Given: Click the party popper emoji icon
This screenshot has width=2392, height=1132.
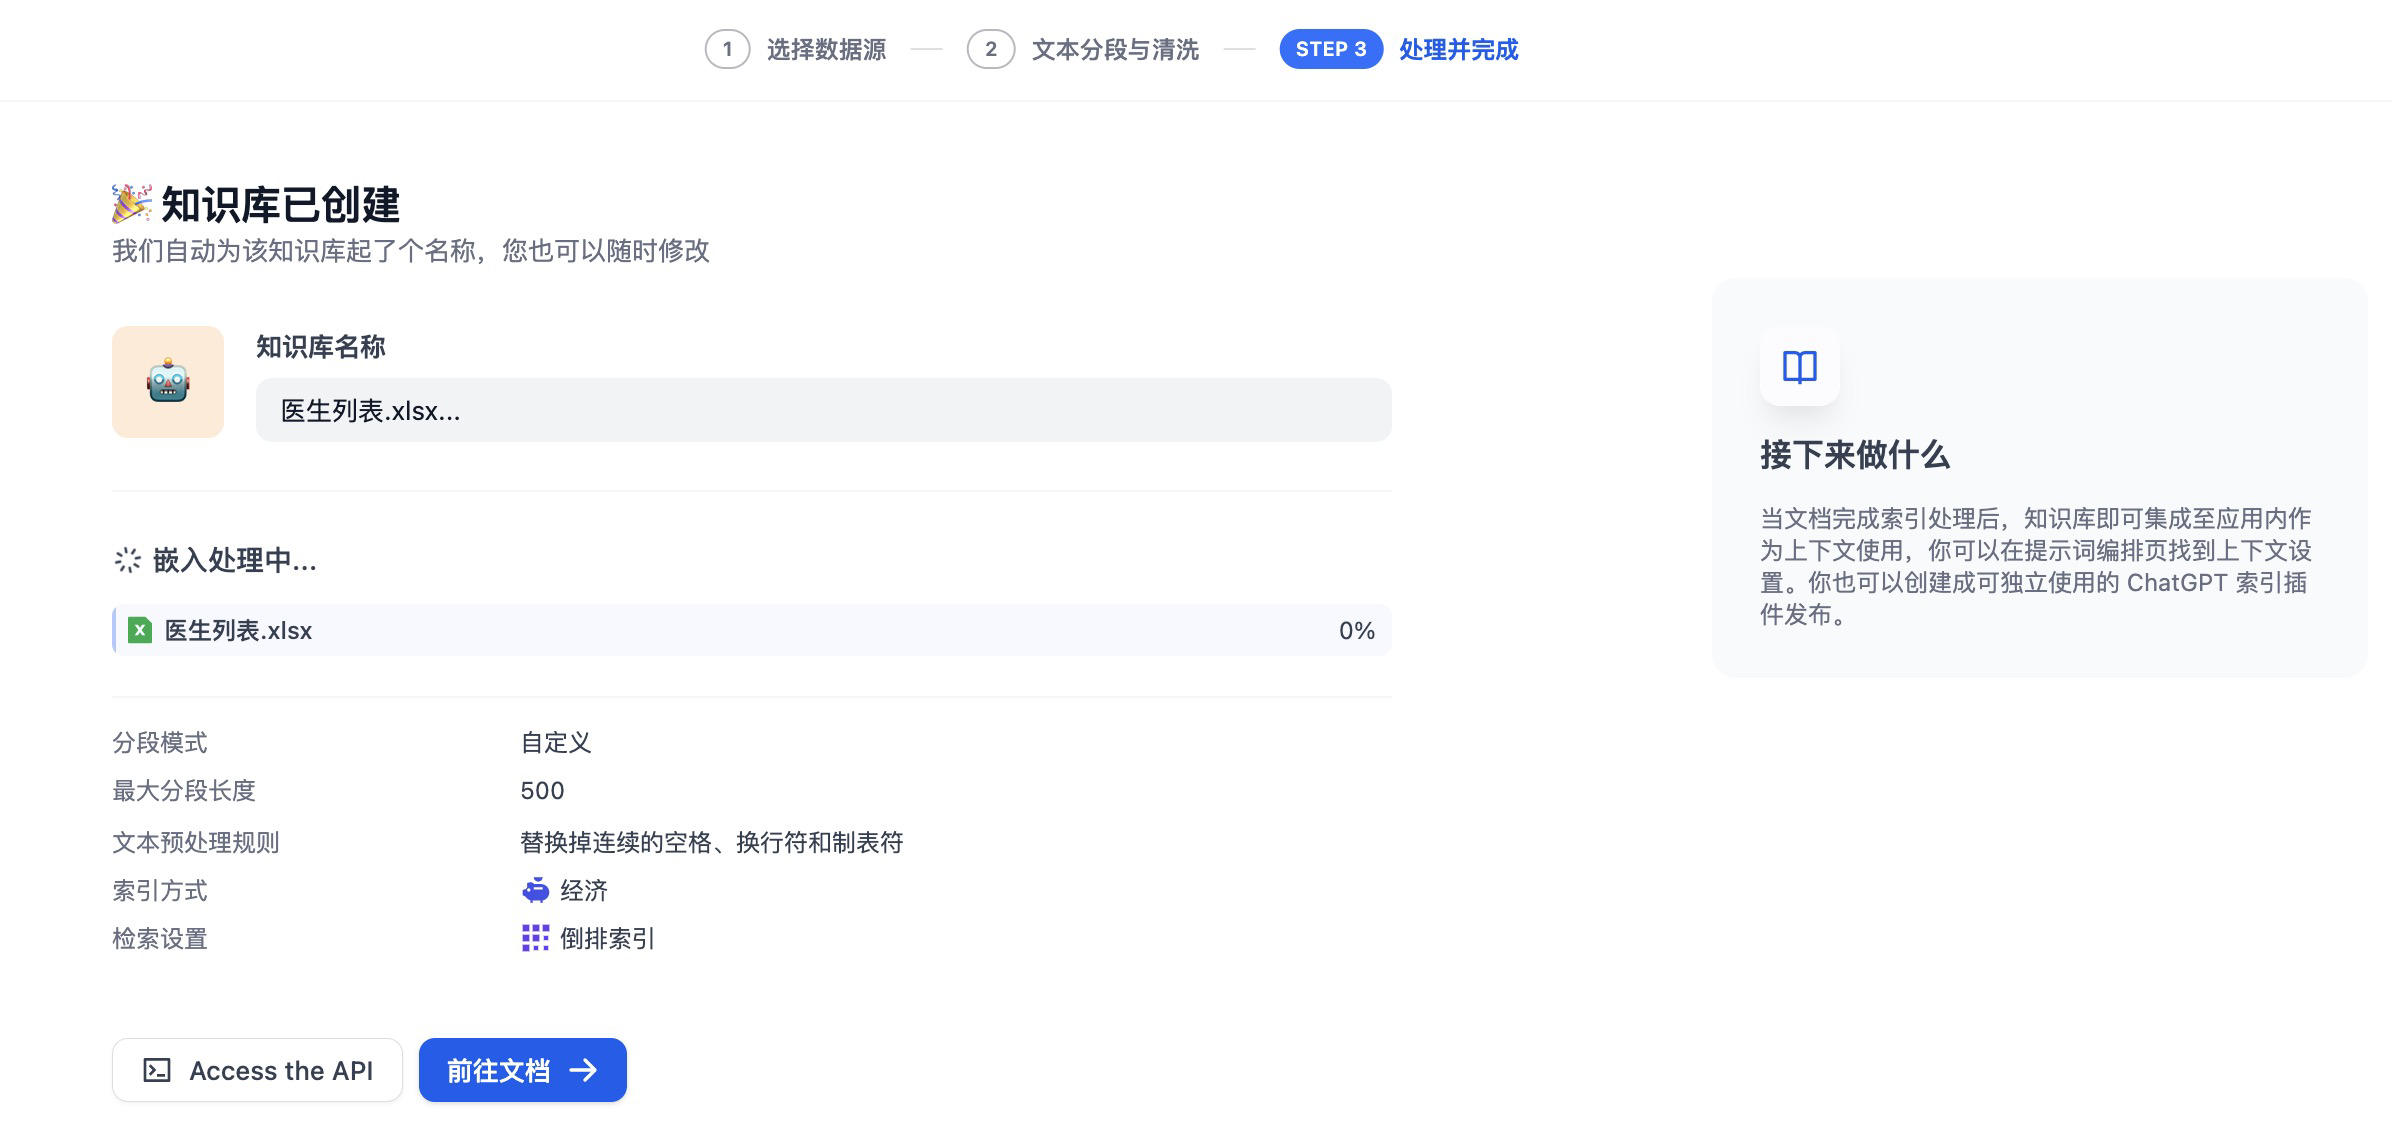Looking at the screenshot, I should pos(132,204).
